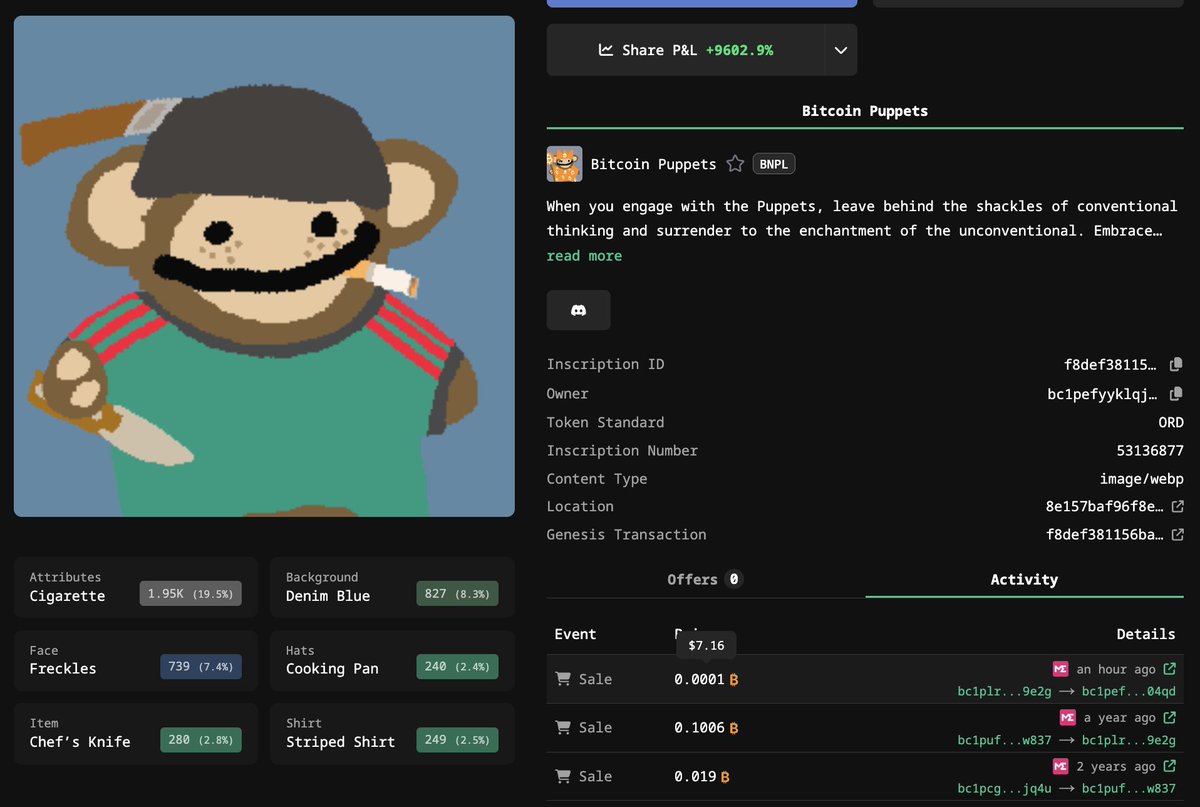
Task: Click the cart icon on the 0.019 sale row
Action: (564, 776)
